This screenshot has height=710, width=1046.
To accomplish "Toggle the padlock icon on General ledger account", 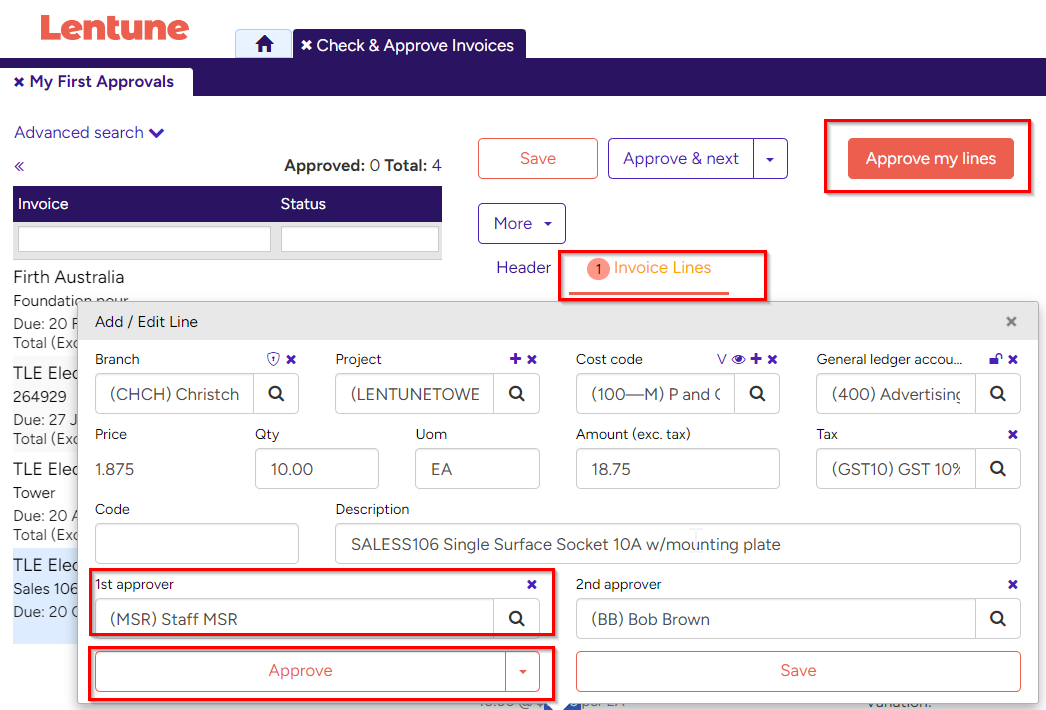I will [994, 358].
